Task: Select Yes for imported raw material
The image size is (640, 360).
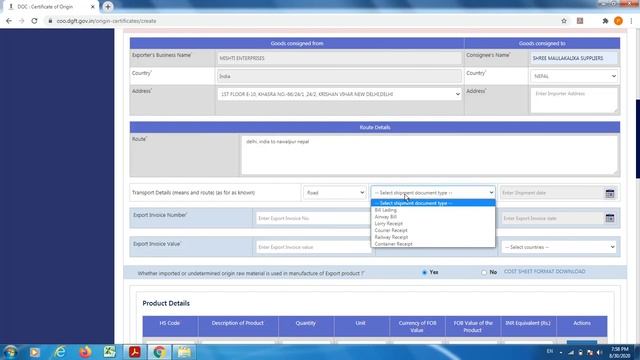Action: (424, 272)
